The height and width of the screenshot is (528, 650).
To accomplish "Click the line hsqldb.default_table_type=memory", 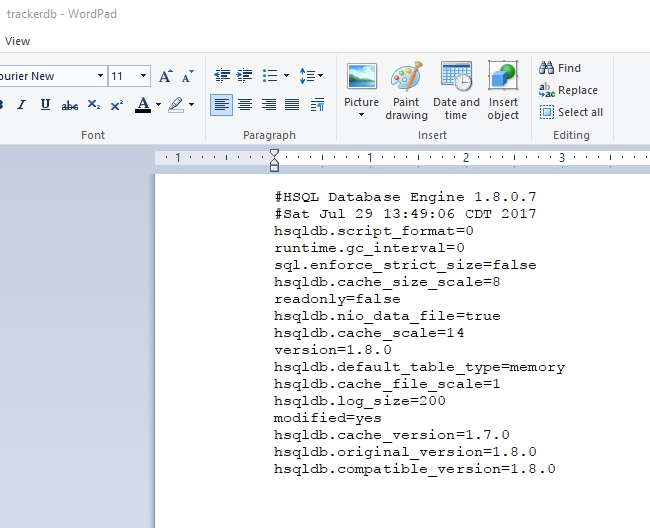I will (x=419, y=367).
